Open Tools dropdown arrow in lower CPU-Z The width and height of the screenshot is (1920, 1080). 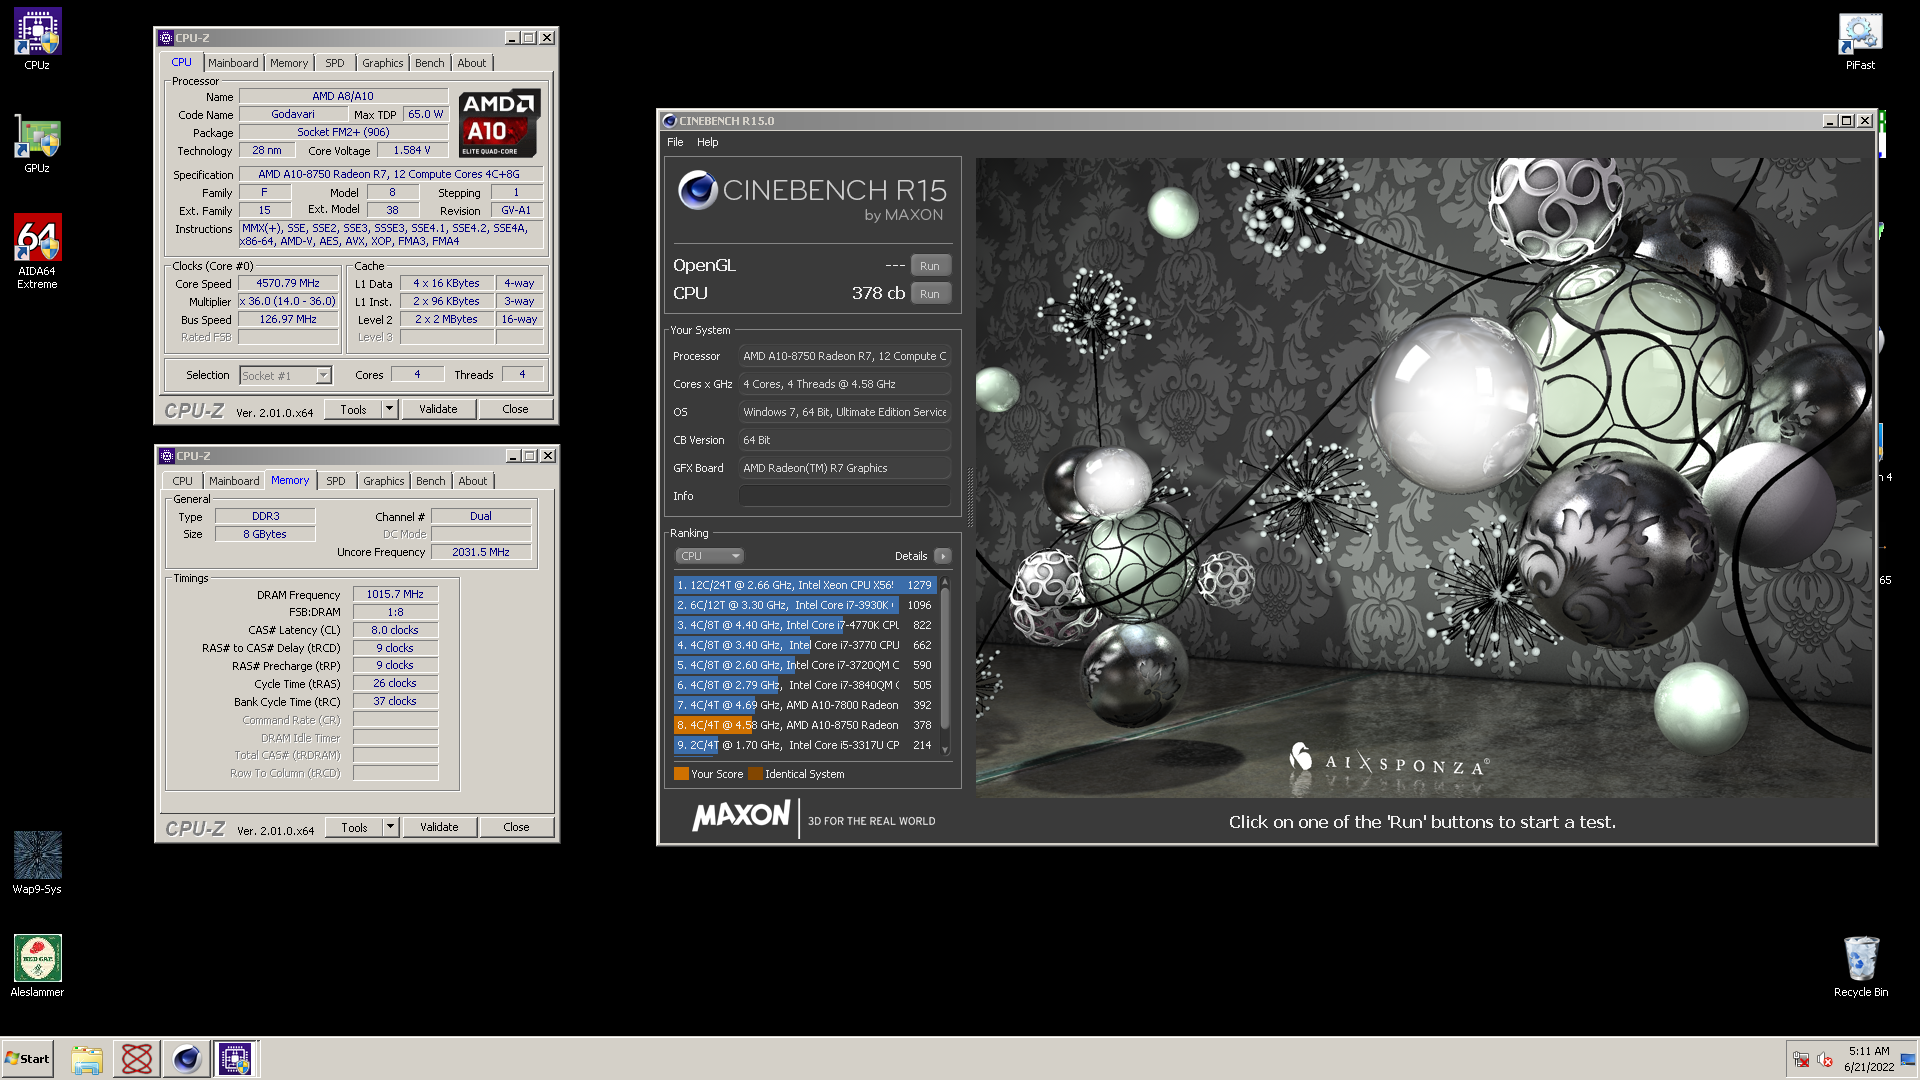pos(391,827)
